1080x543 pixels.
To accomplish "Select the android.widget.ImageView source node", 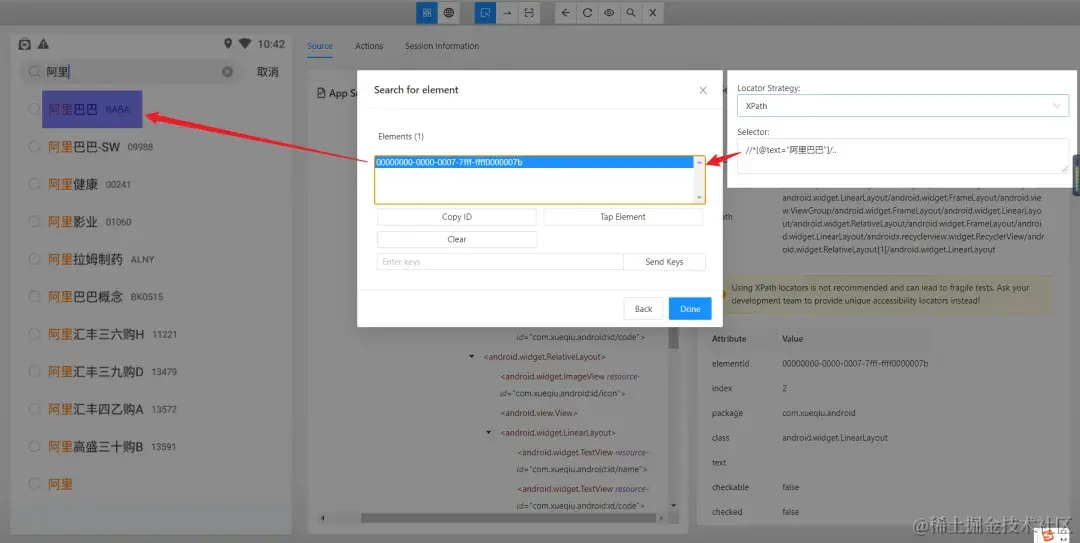I will point(569,385).
